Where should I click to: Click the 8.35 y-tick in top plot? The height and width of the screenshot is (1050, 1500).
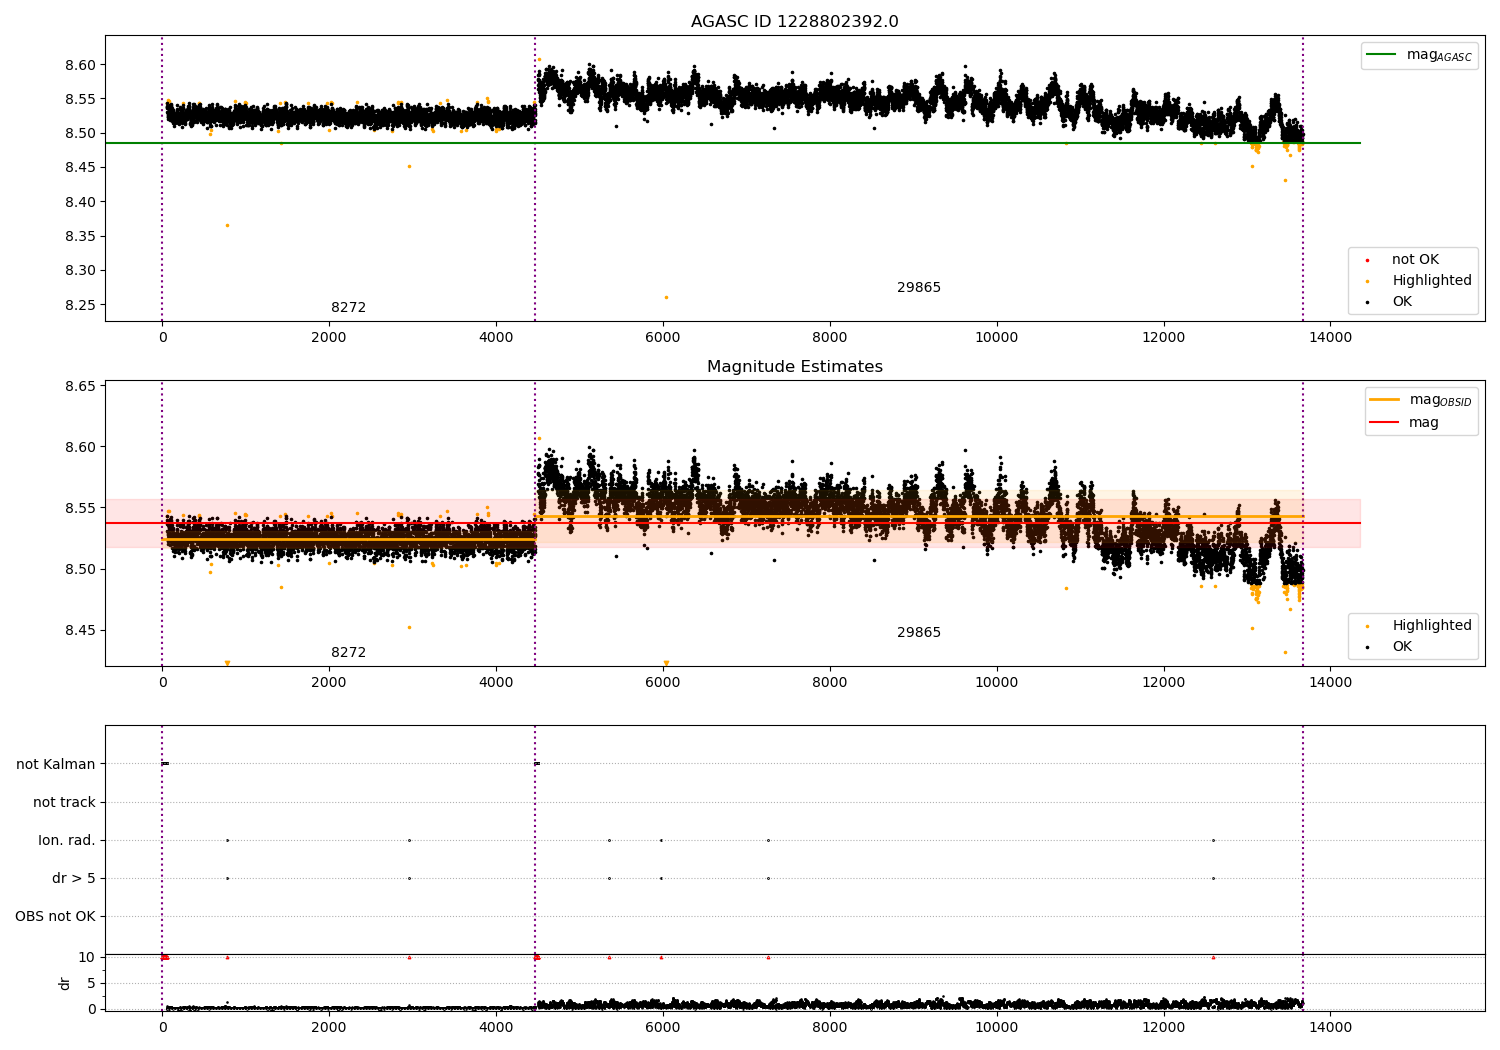pyautogui.click(x=82, y=237)
